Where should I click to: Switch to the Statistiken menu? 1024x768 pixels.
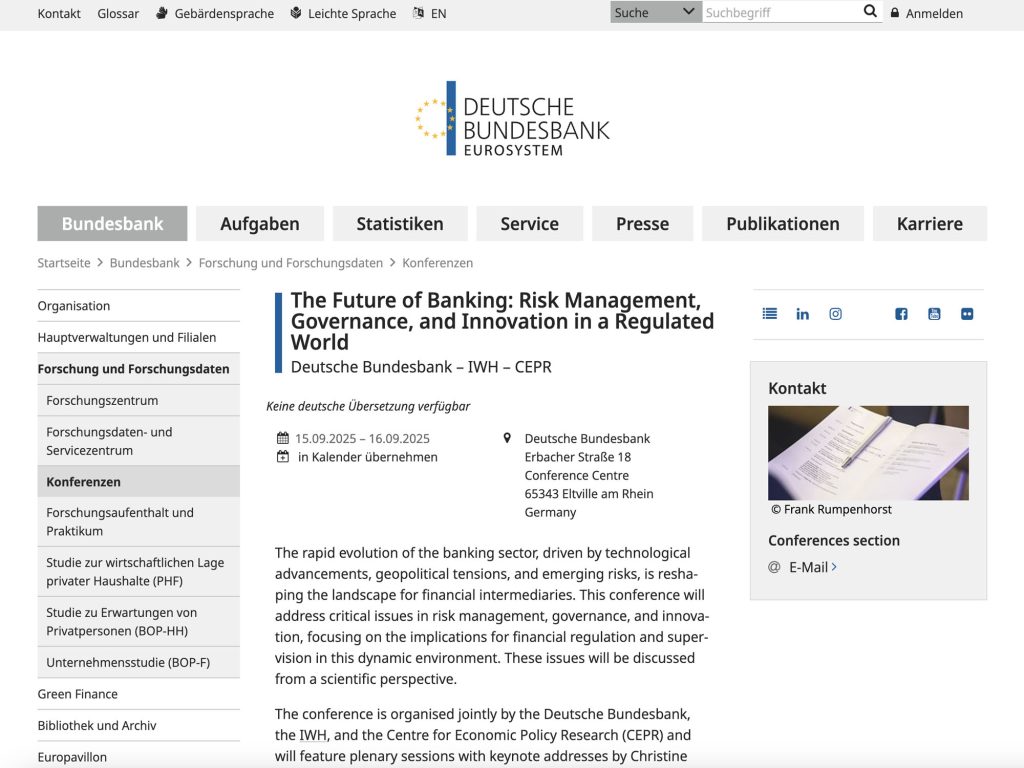tap(399, 224)
